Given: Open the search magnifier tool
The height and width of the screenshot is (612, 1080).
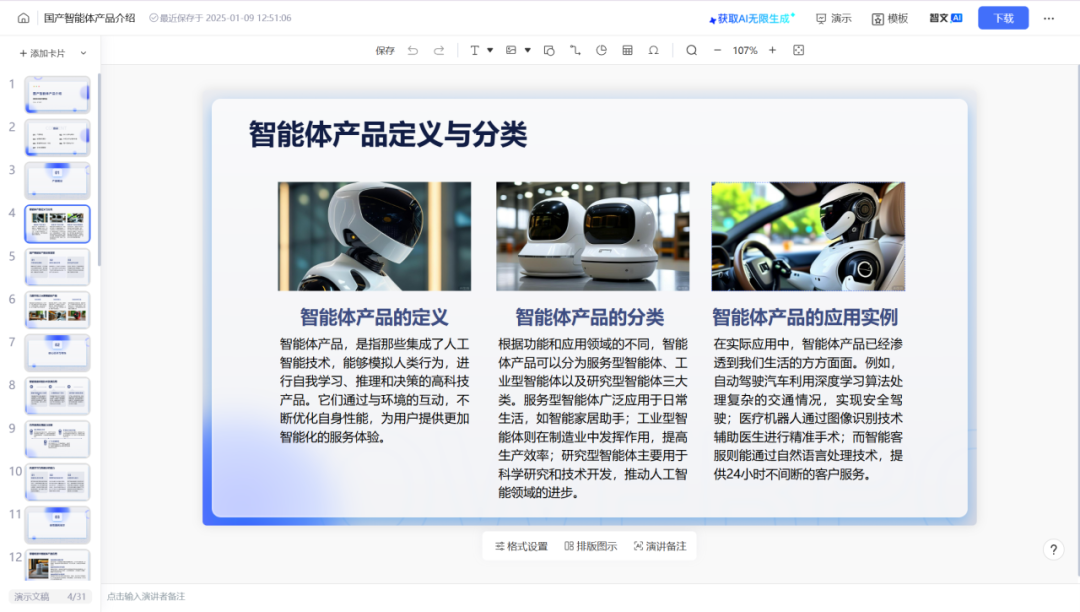Looking at the screenshot, I should click(692, 50).
